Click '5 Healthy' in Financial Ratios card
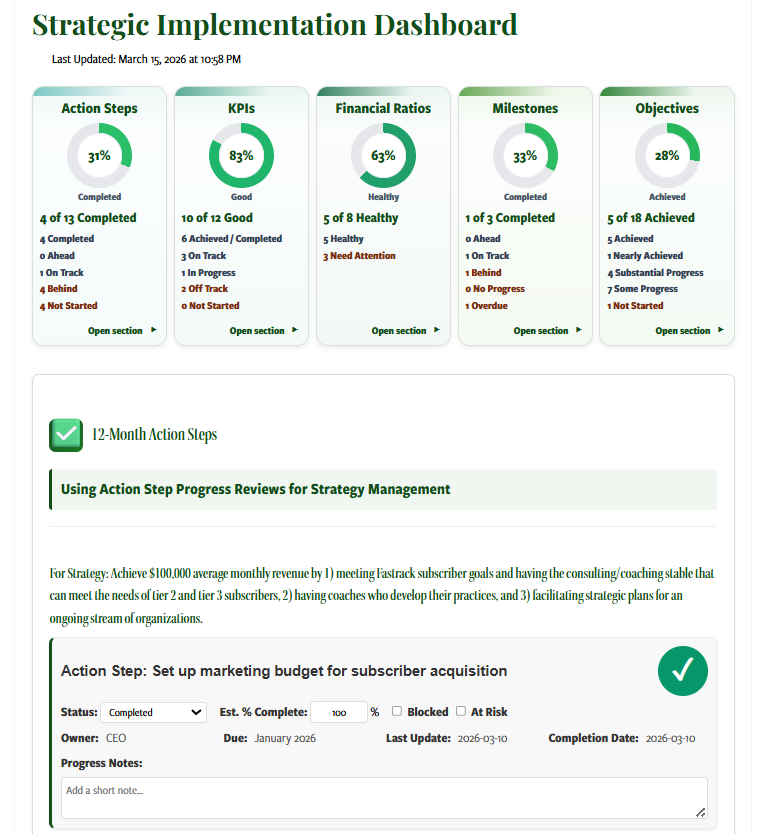The height and width of the screenshot is (834, 766). pos(344,239)
